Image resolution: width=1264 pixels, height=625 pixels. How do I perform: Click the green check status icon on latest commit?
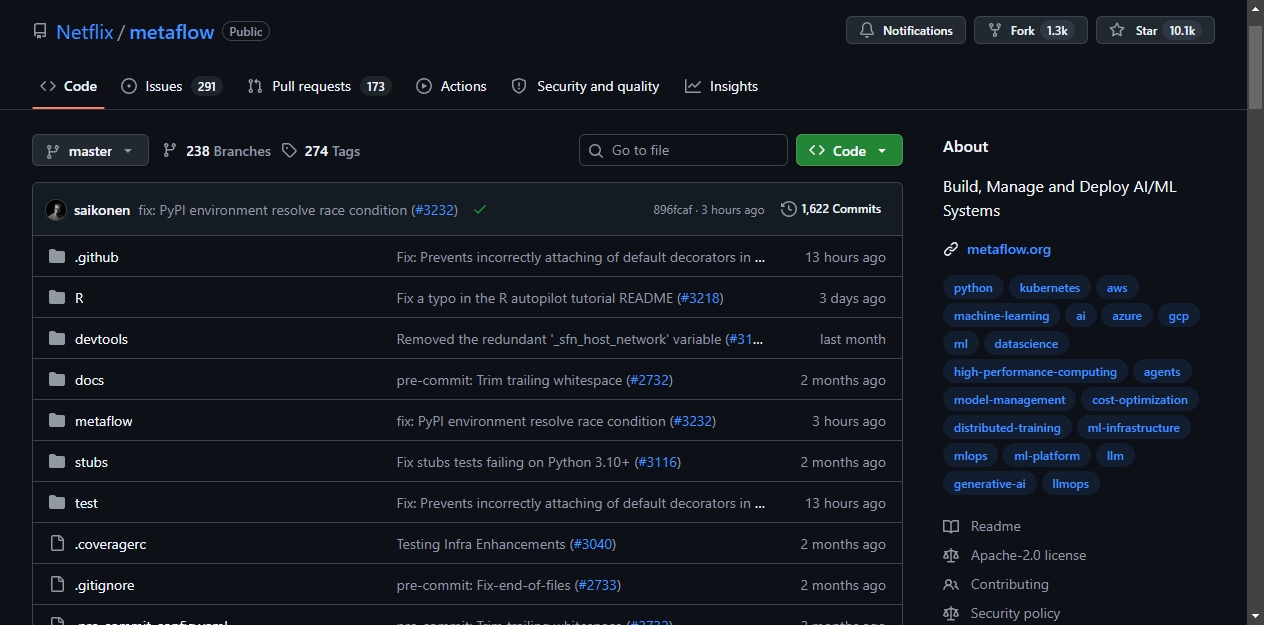pos(480,210)
